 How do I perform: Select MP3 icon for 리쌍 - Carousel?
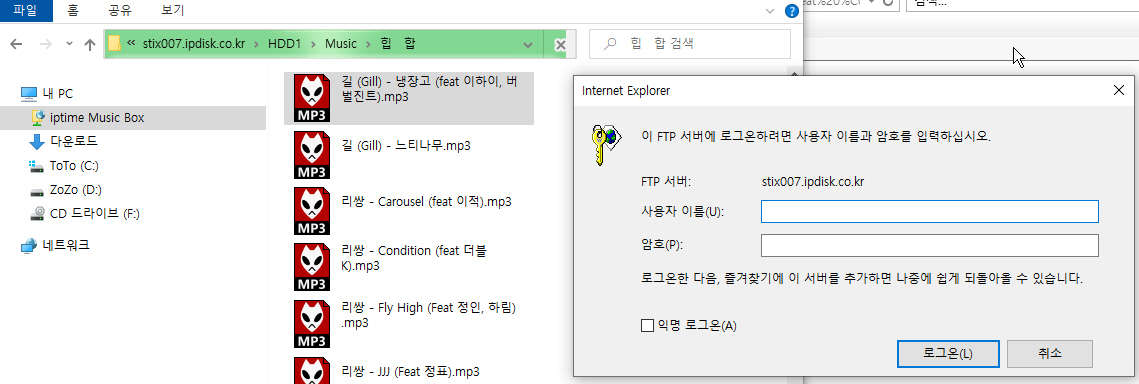[313, 211]
